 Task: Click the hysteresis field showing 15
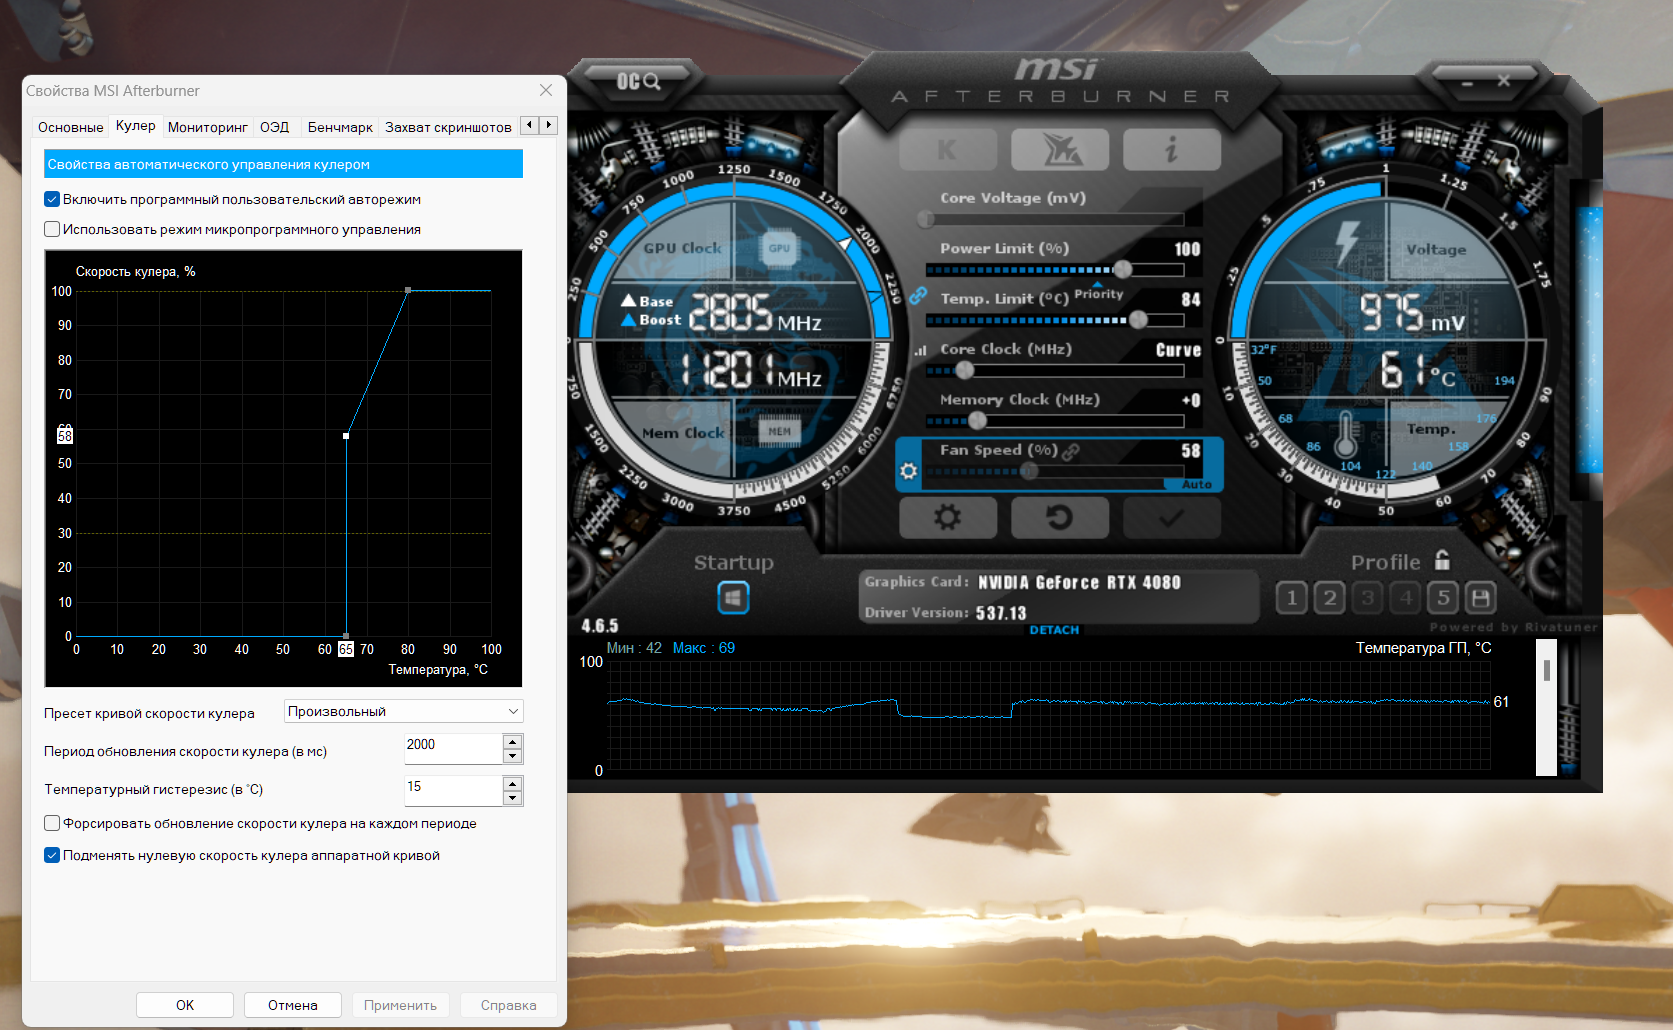[x=453, y=791]
